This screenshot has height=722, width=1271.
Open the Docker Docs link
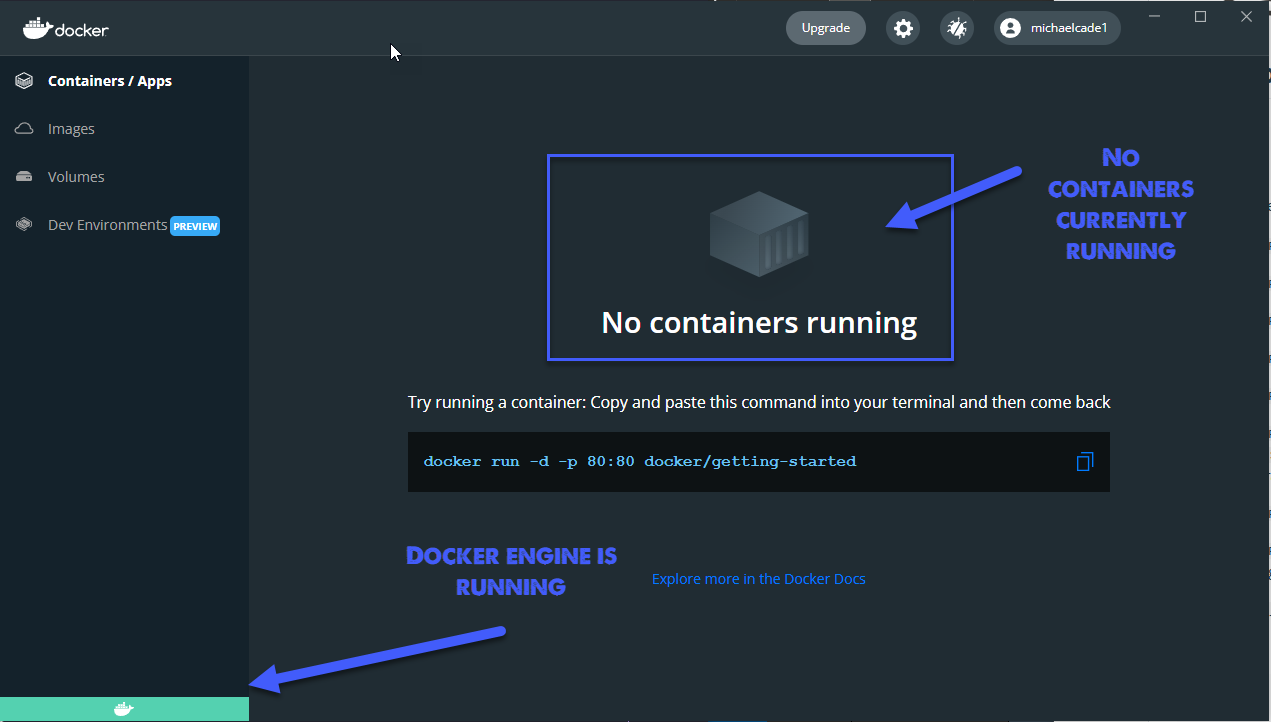pyautogui.click(x=758, y=578)
